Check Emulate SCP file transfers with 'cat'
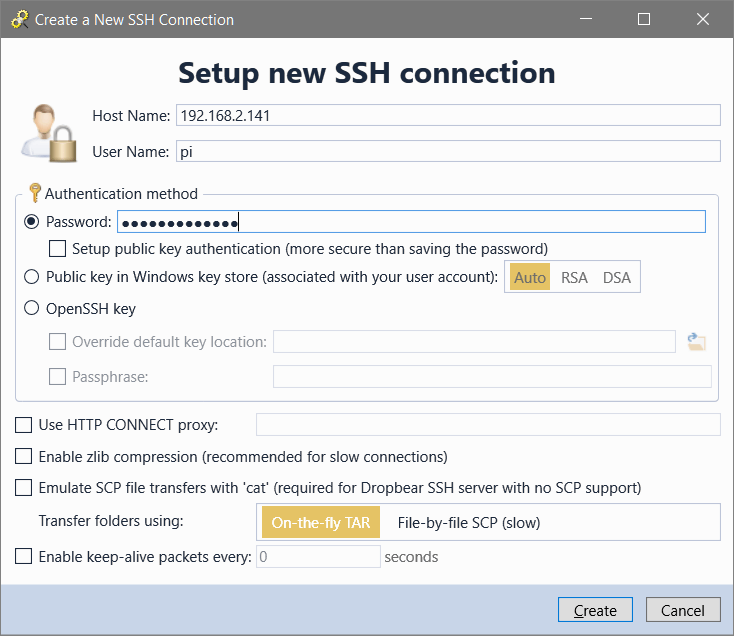The height and width of the screenshot is (636, 734). pyautogui.click(x=23, y=488)
